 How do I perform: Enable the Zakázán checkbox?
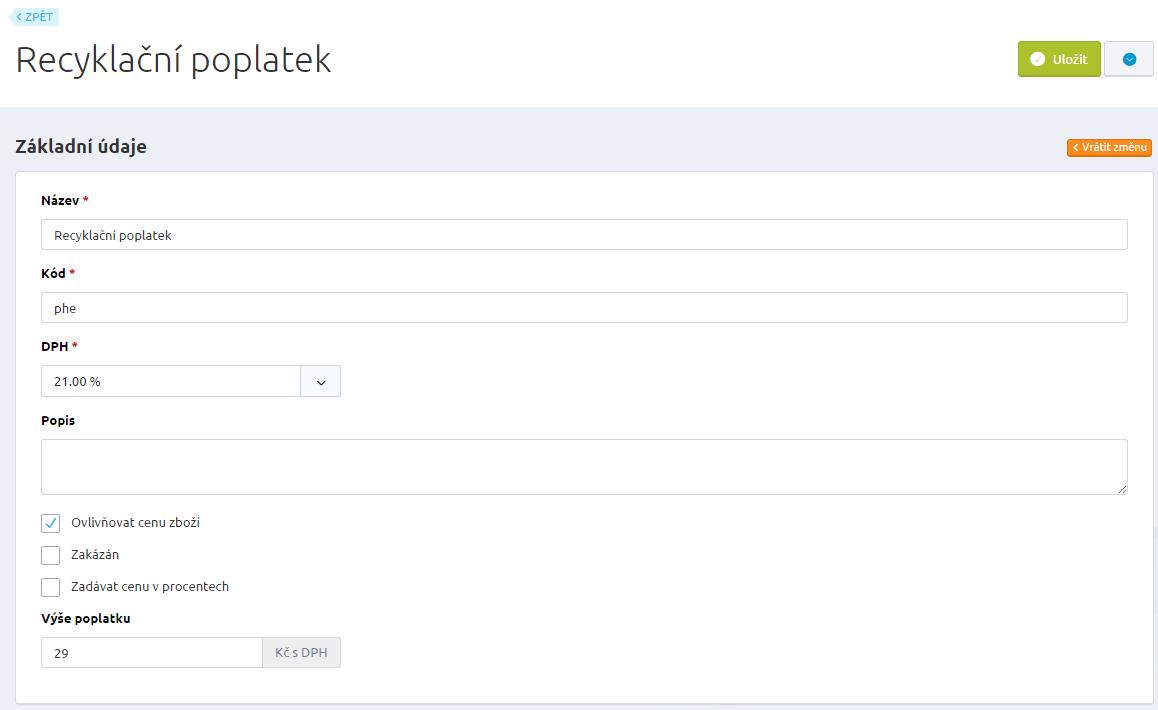pyautogui.click(x=51, y=555)
